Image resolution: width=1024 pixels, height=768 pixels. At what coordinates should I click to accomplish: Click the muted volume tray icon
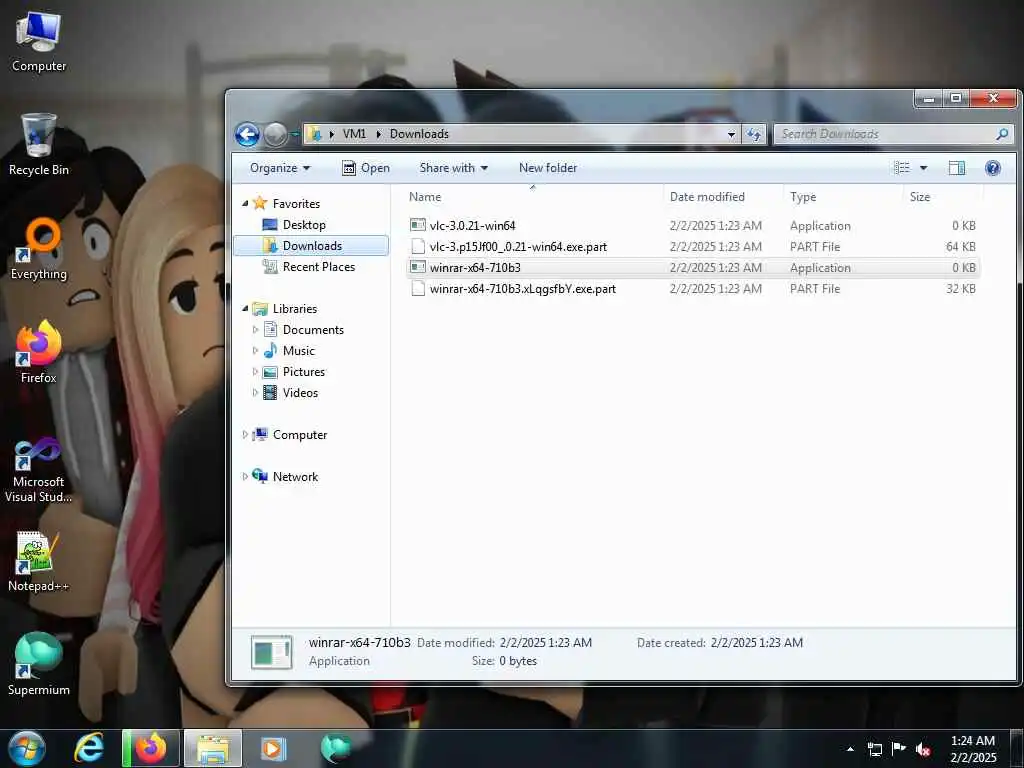(923, 749)
